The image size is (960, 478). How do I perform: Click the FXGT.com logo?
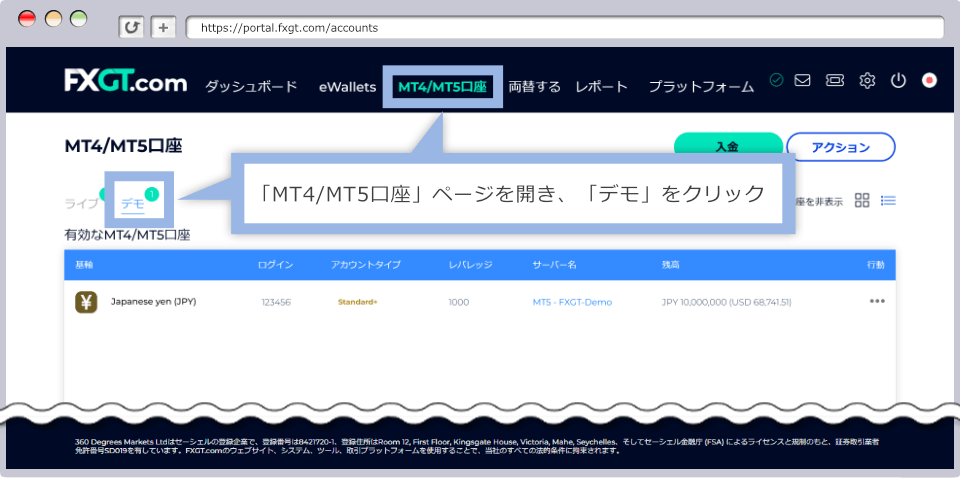(126, 81)
